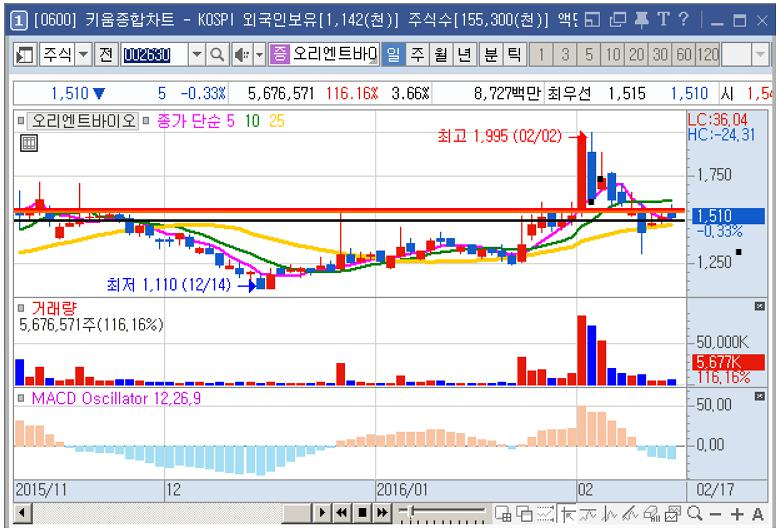Click the chart zoom slider track

point(442,510)
